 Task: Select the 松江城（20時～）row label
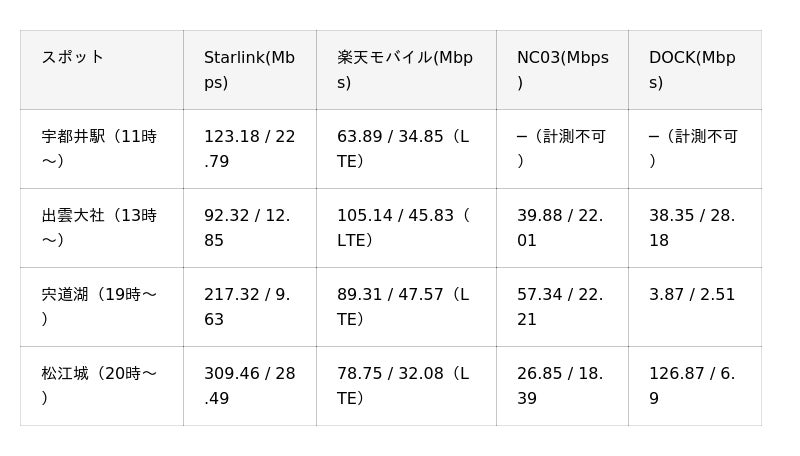102,386
